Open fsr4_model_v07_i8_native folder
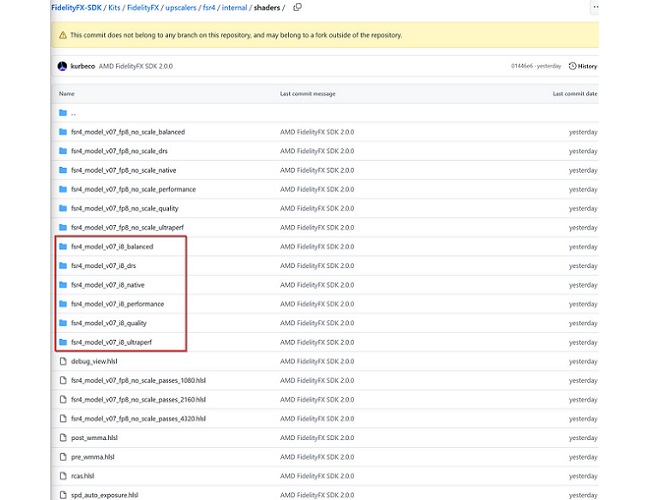The height and width of the screenshot is (500, 650). tap(107, 285)
